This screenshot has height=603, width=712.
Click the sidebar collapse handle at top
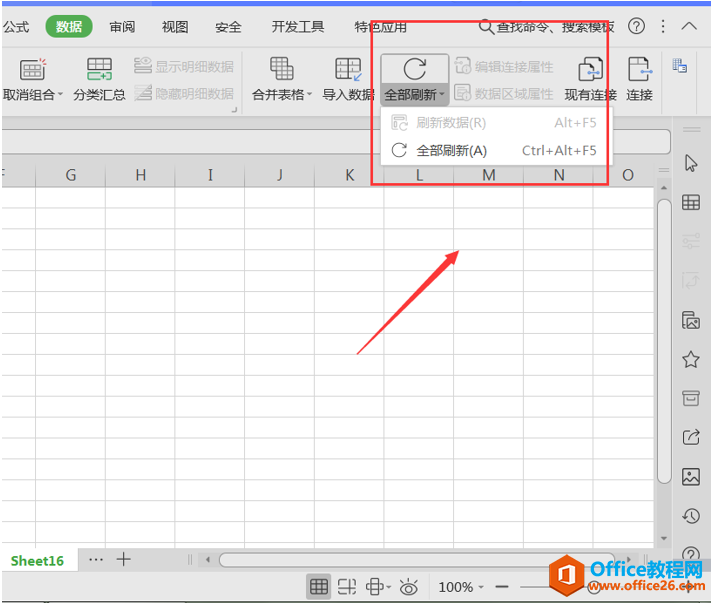click(x=692, y=130)
